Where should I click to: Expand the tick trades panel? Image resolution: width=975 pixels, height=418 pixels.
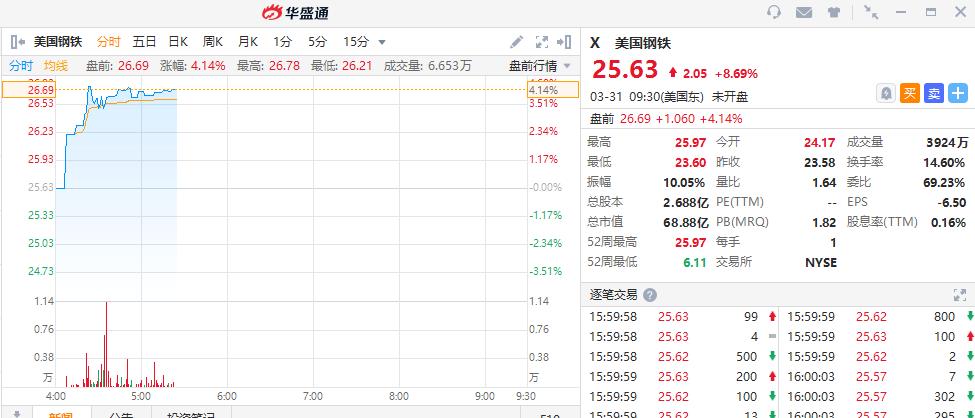pyautogui.click(x=959, y=295)
